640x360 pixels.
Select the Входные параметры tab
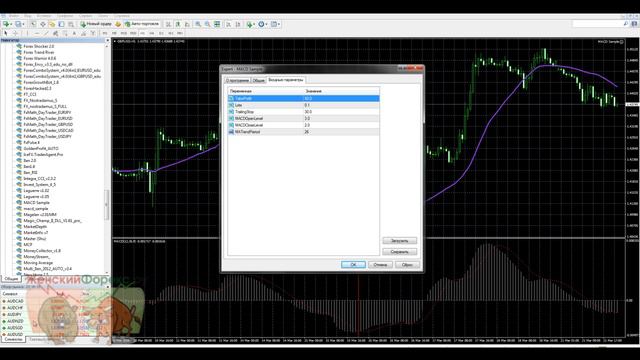(286, 80)
